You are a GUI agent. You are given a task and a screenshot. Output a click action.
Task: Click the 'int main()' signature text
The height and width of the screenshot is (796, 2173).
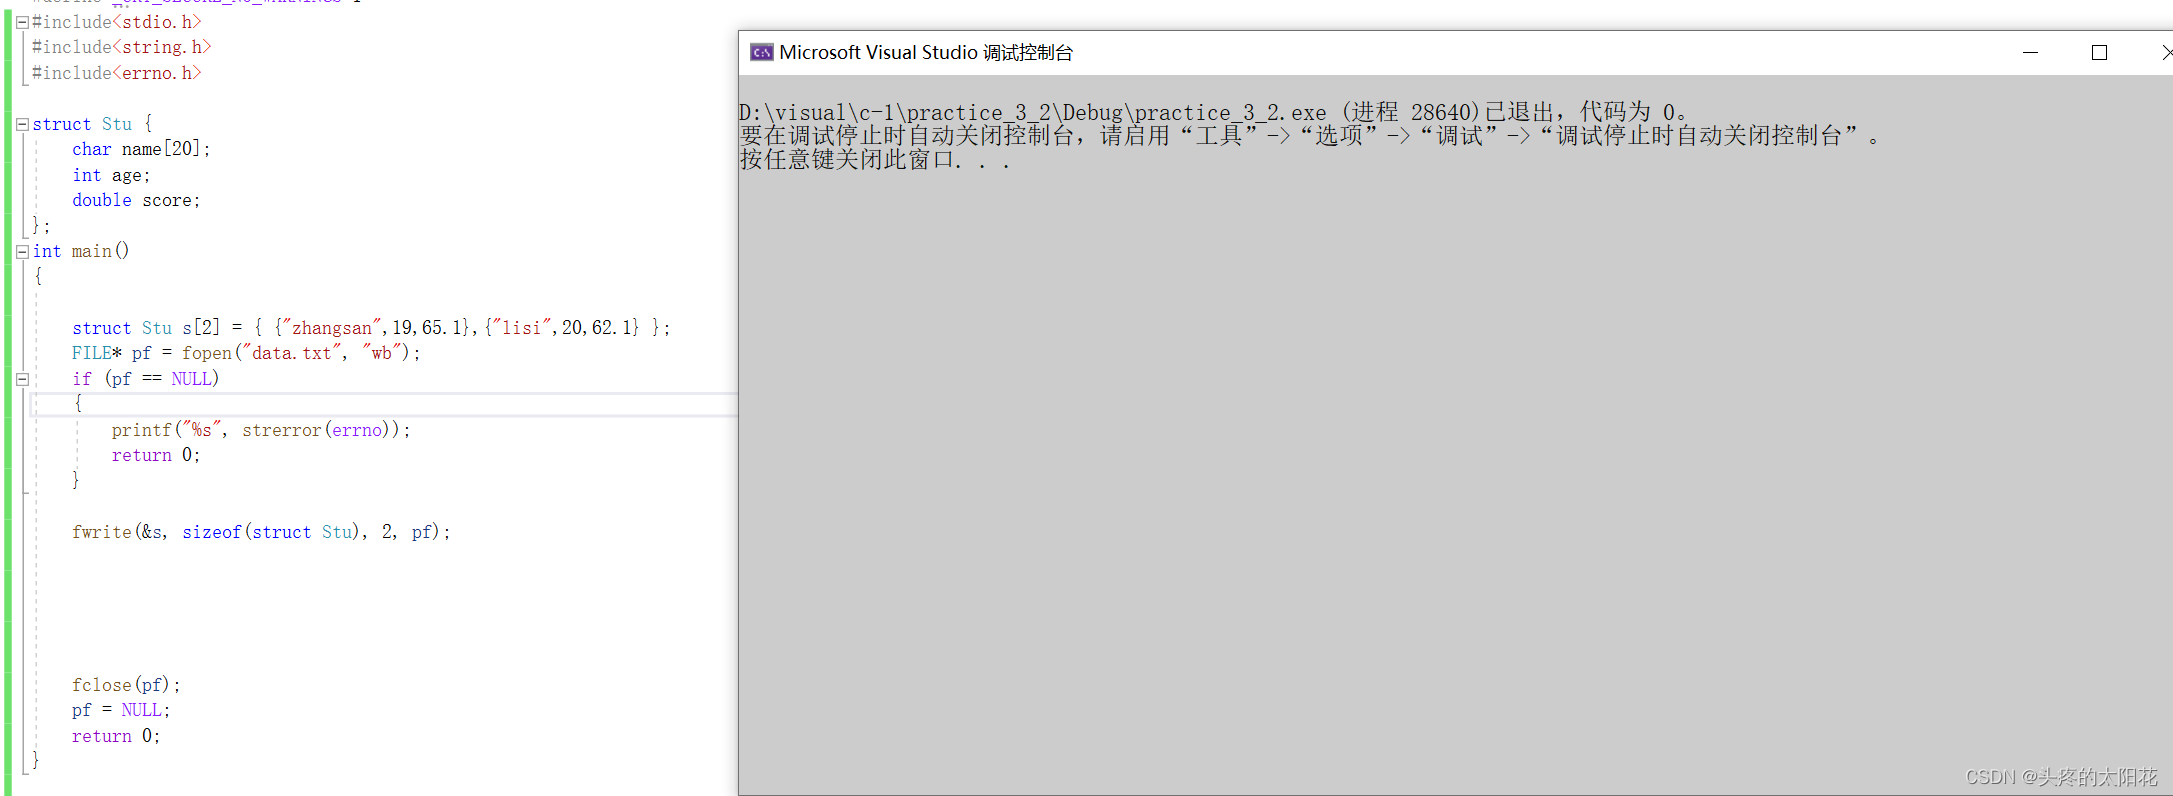81,251
